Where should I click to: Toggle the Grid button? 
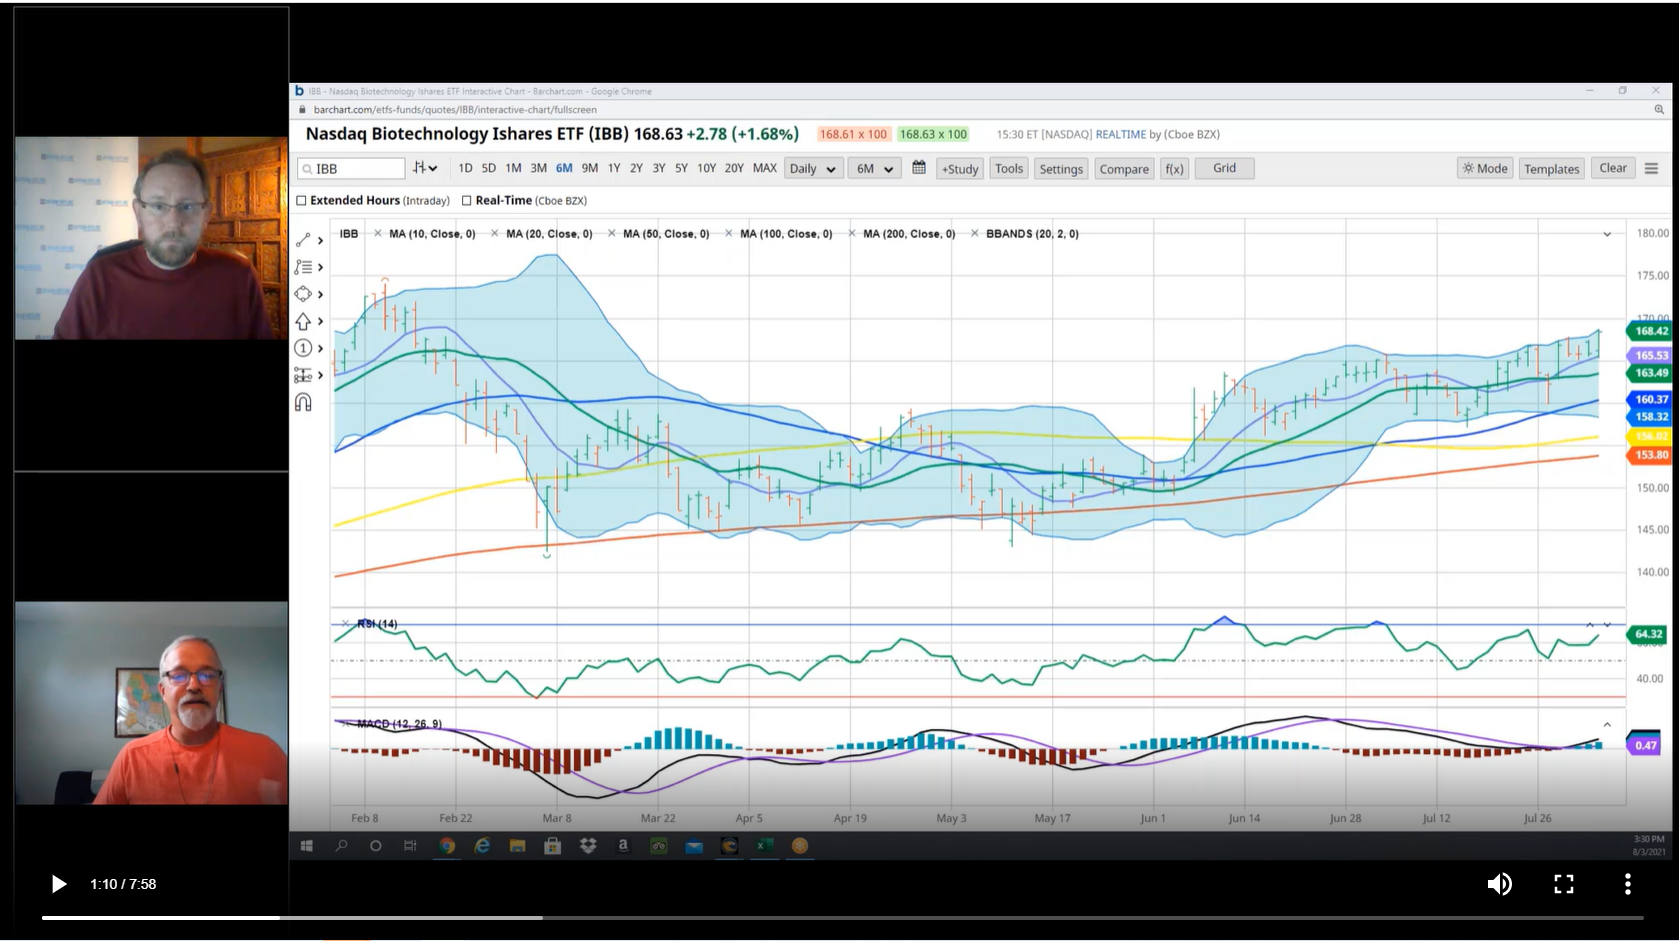click(1224, 168)
